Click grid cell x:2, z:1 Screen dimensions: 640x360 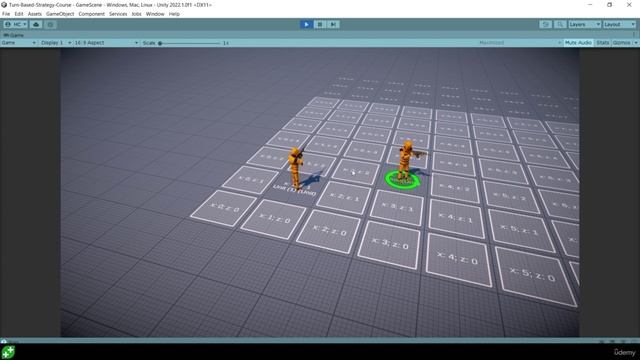click(344, 197)
